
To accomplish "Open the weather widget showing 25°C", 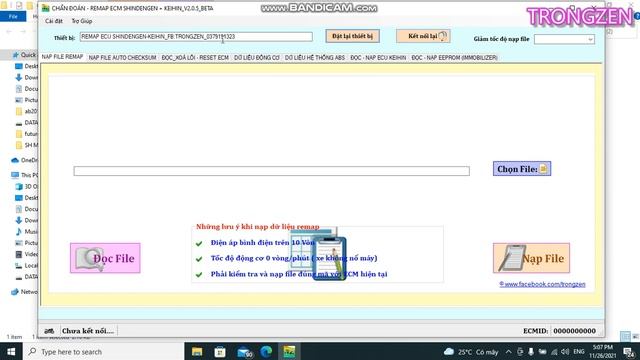I will 471,351.
